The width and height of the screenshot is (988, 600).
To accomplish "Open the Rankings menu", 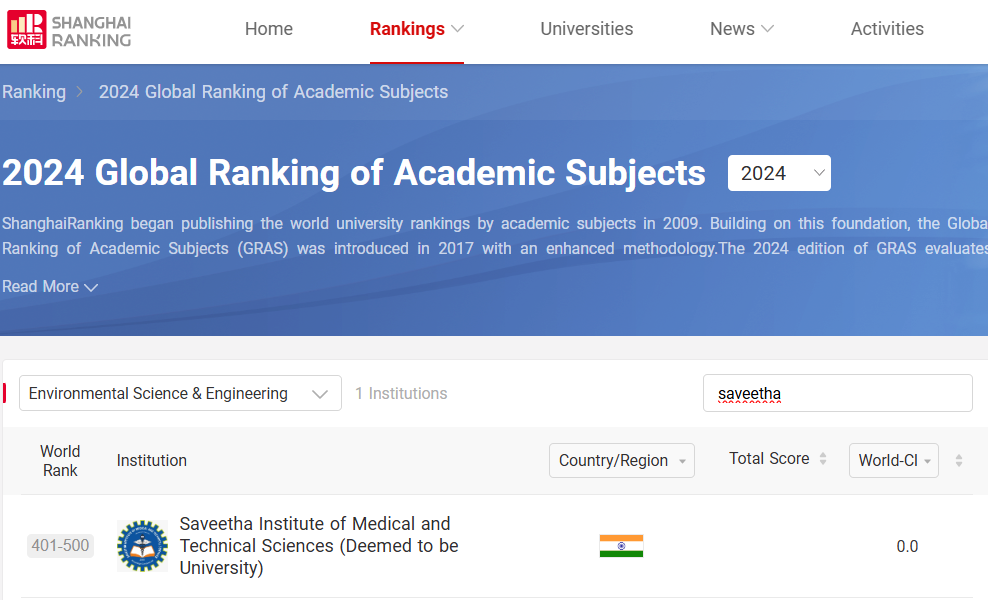I will pos(416,29).
